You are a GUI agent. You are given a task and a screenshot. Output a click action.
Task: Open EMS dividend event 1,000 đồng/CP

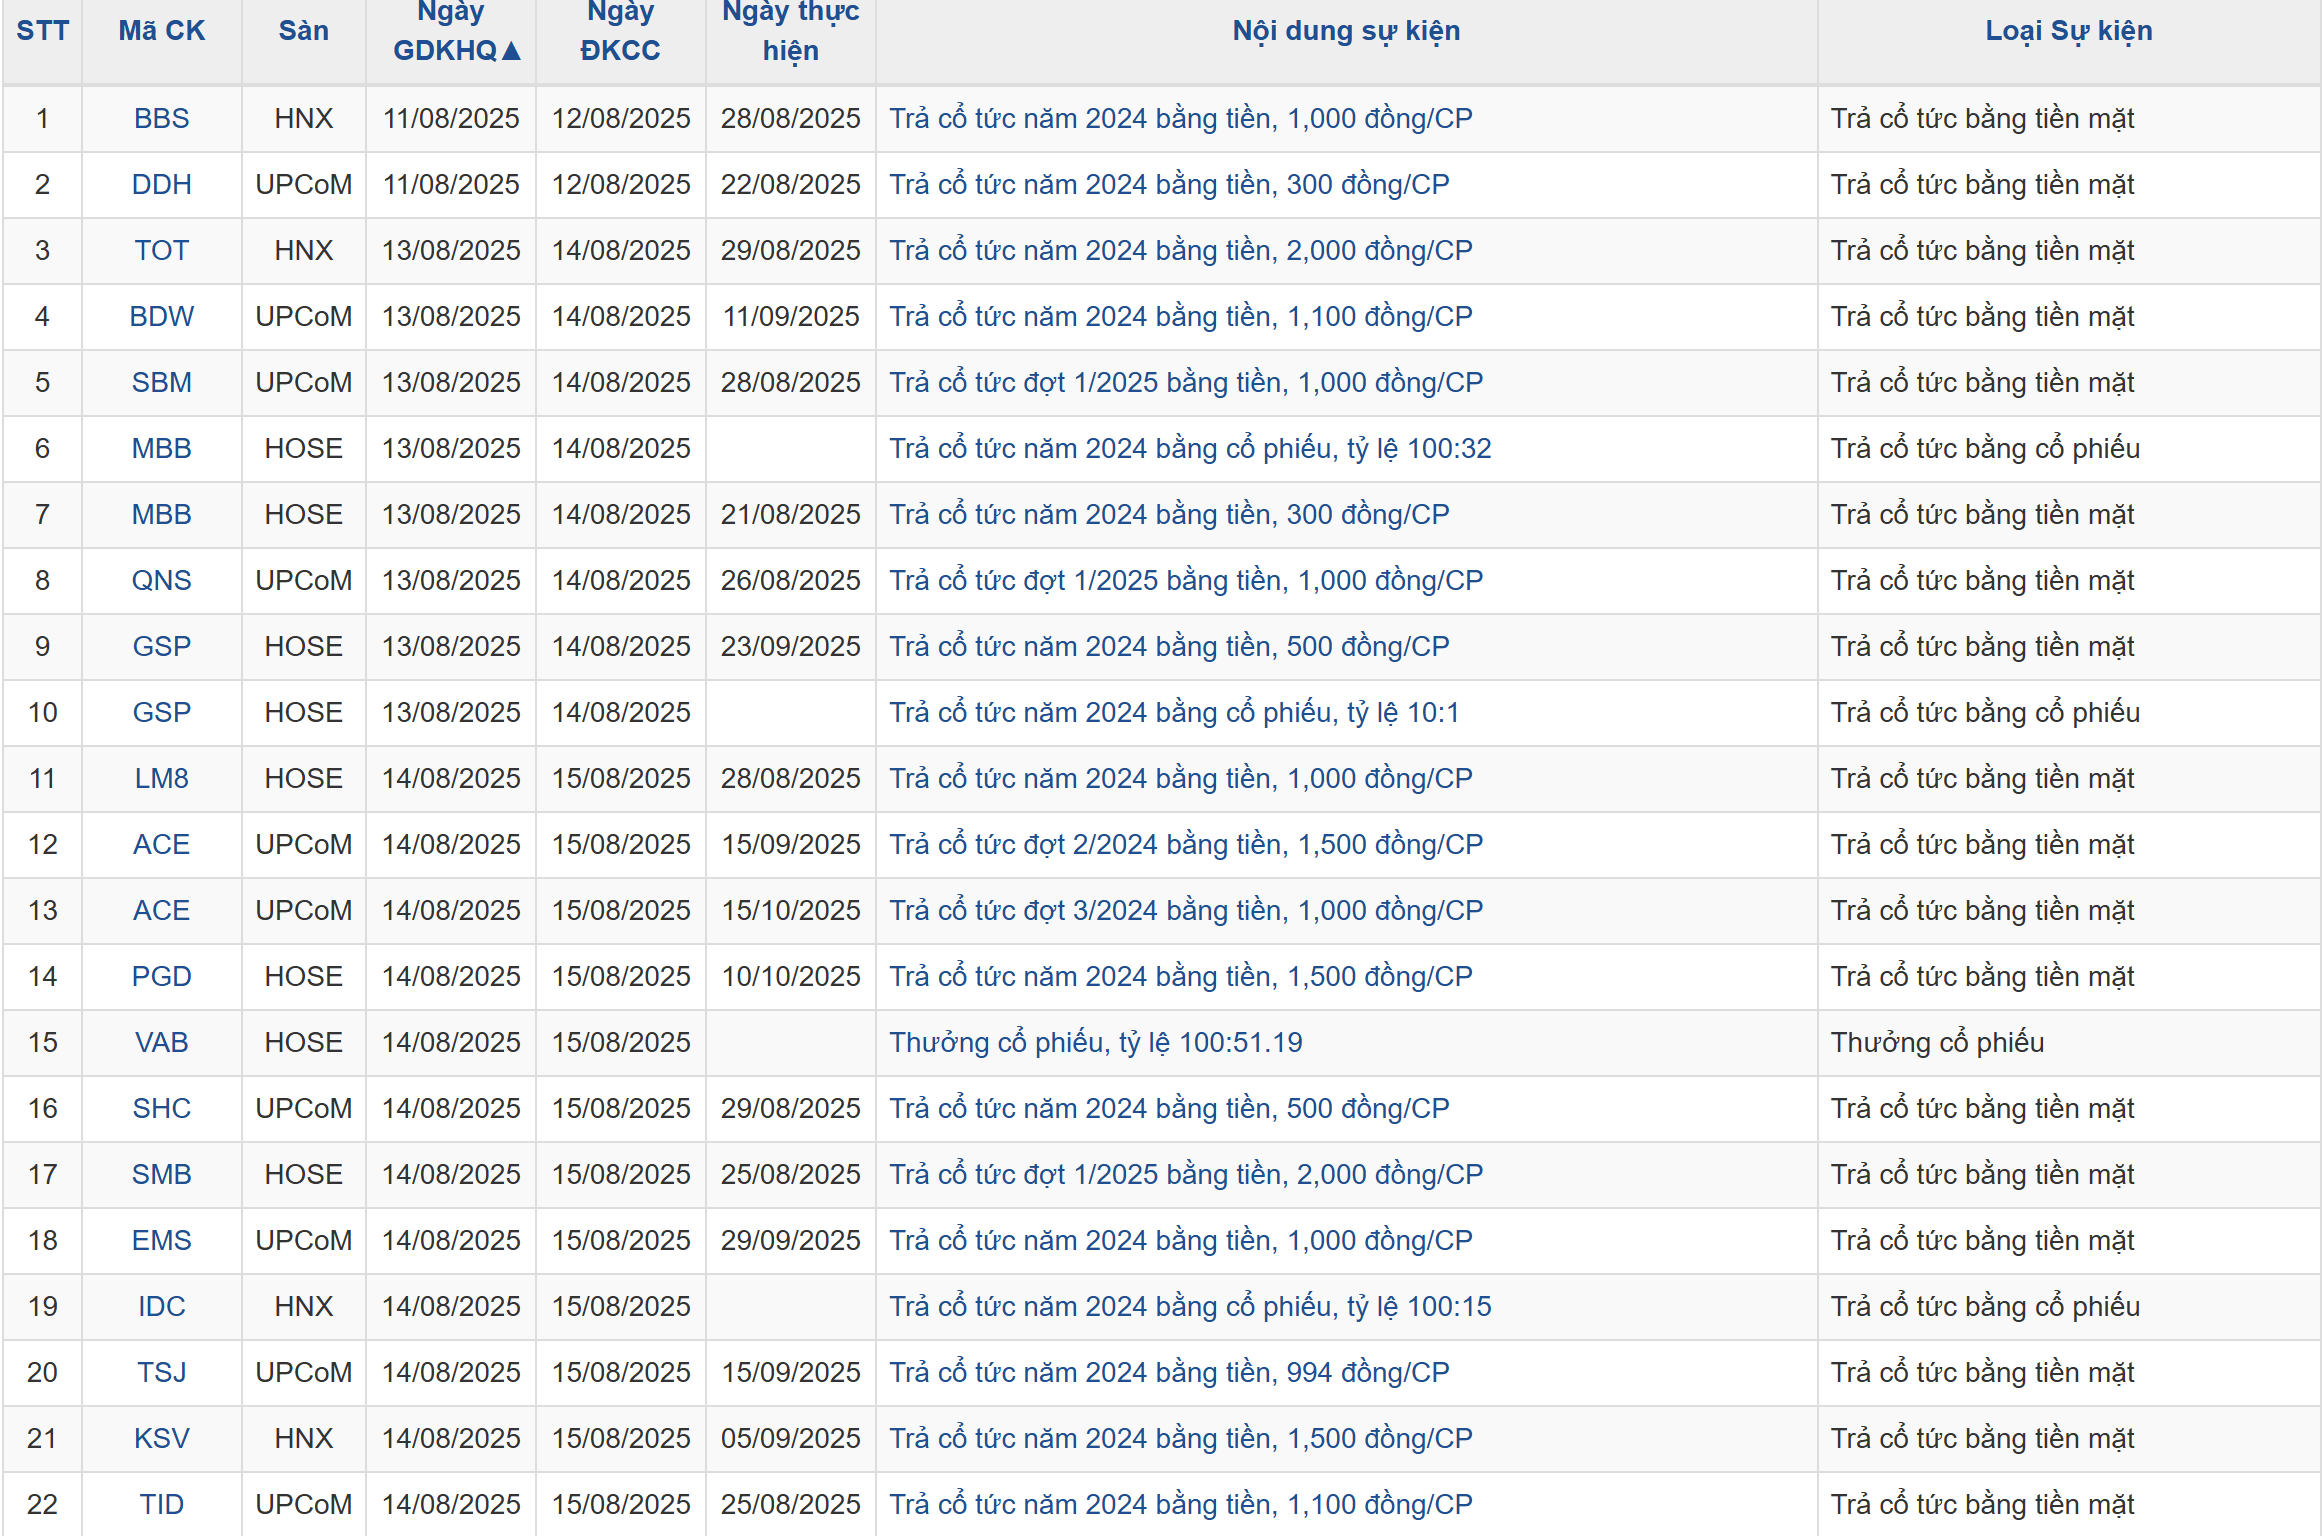click(x=1181, y=1241)
